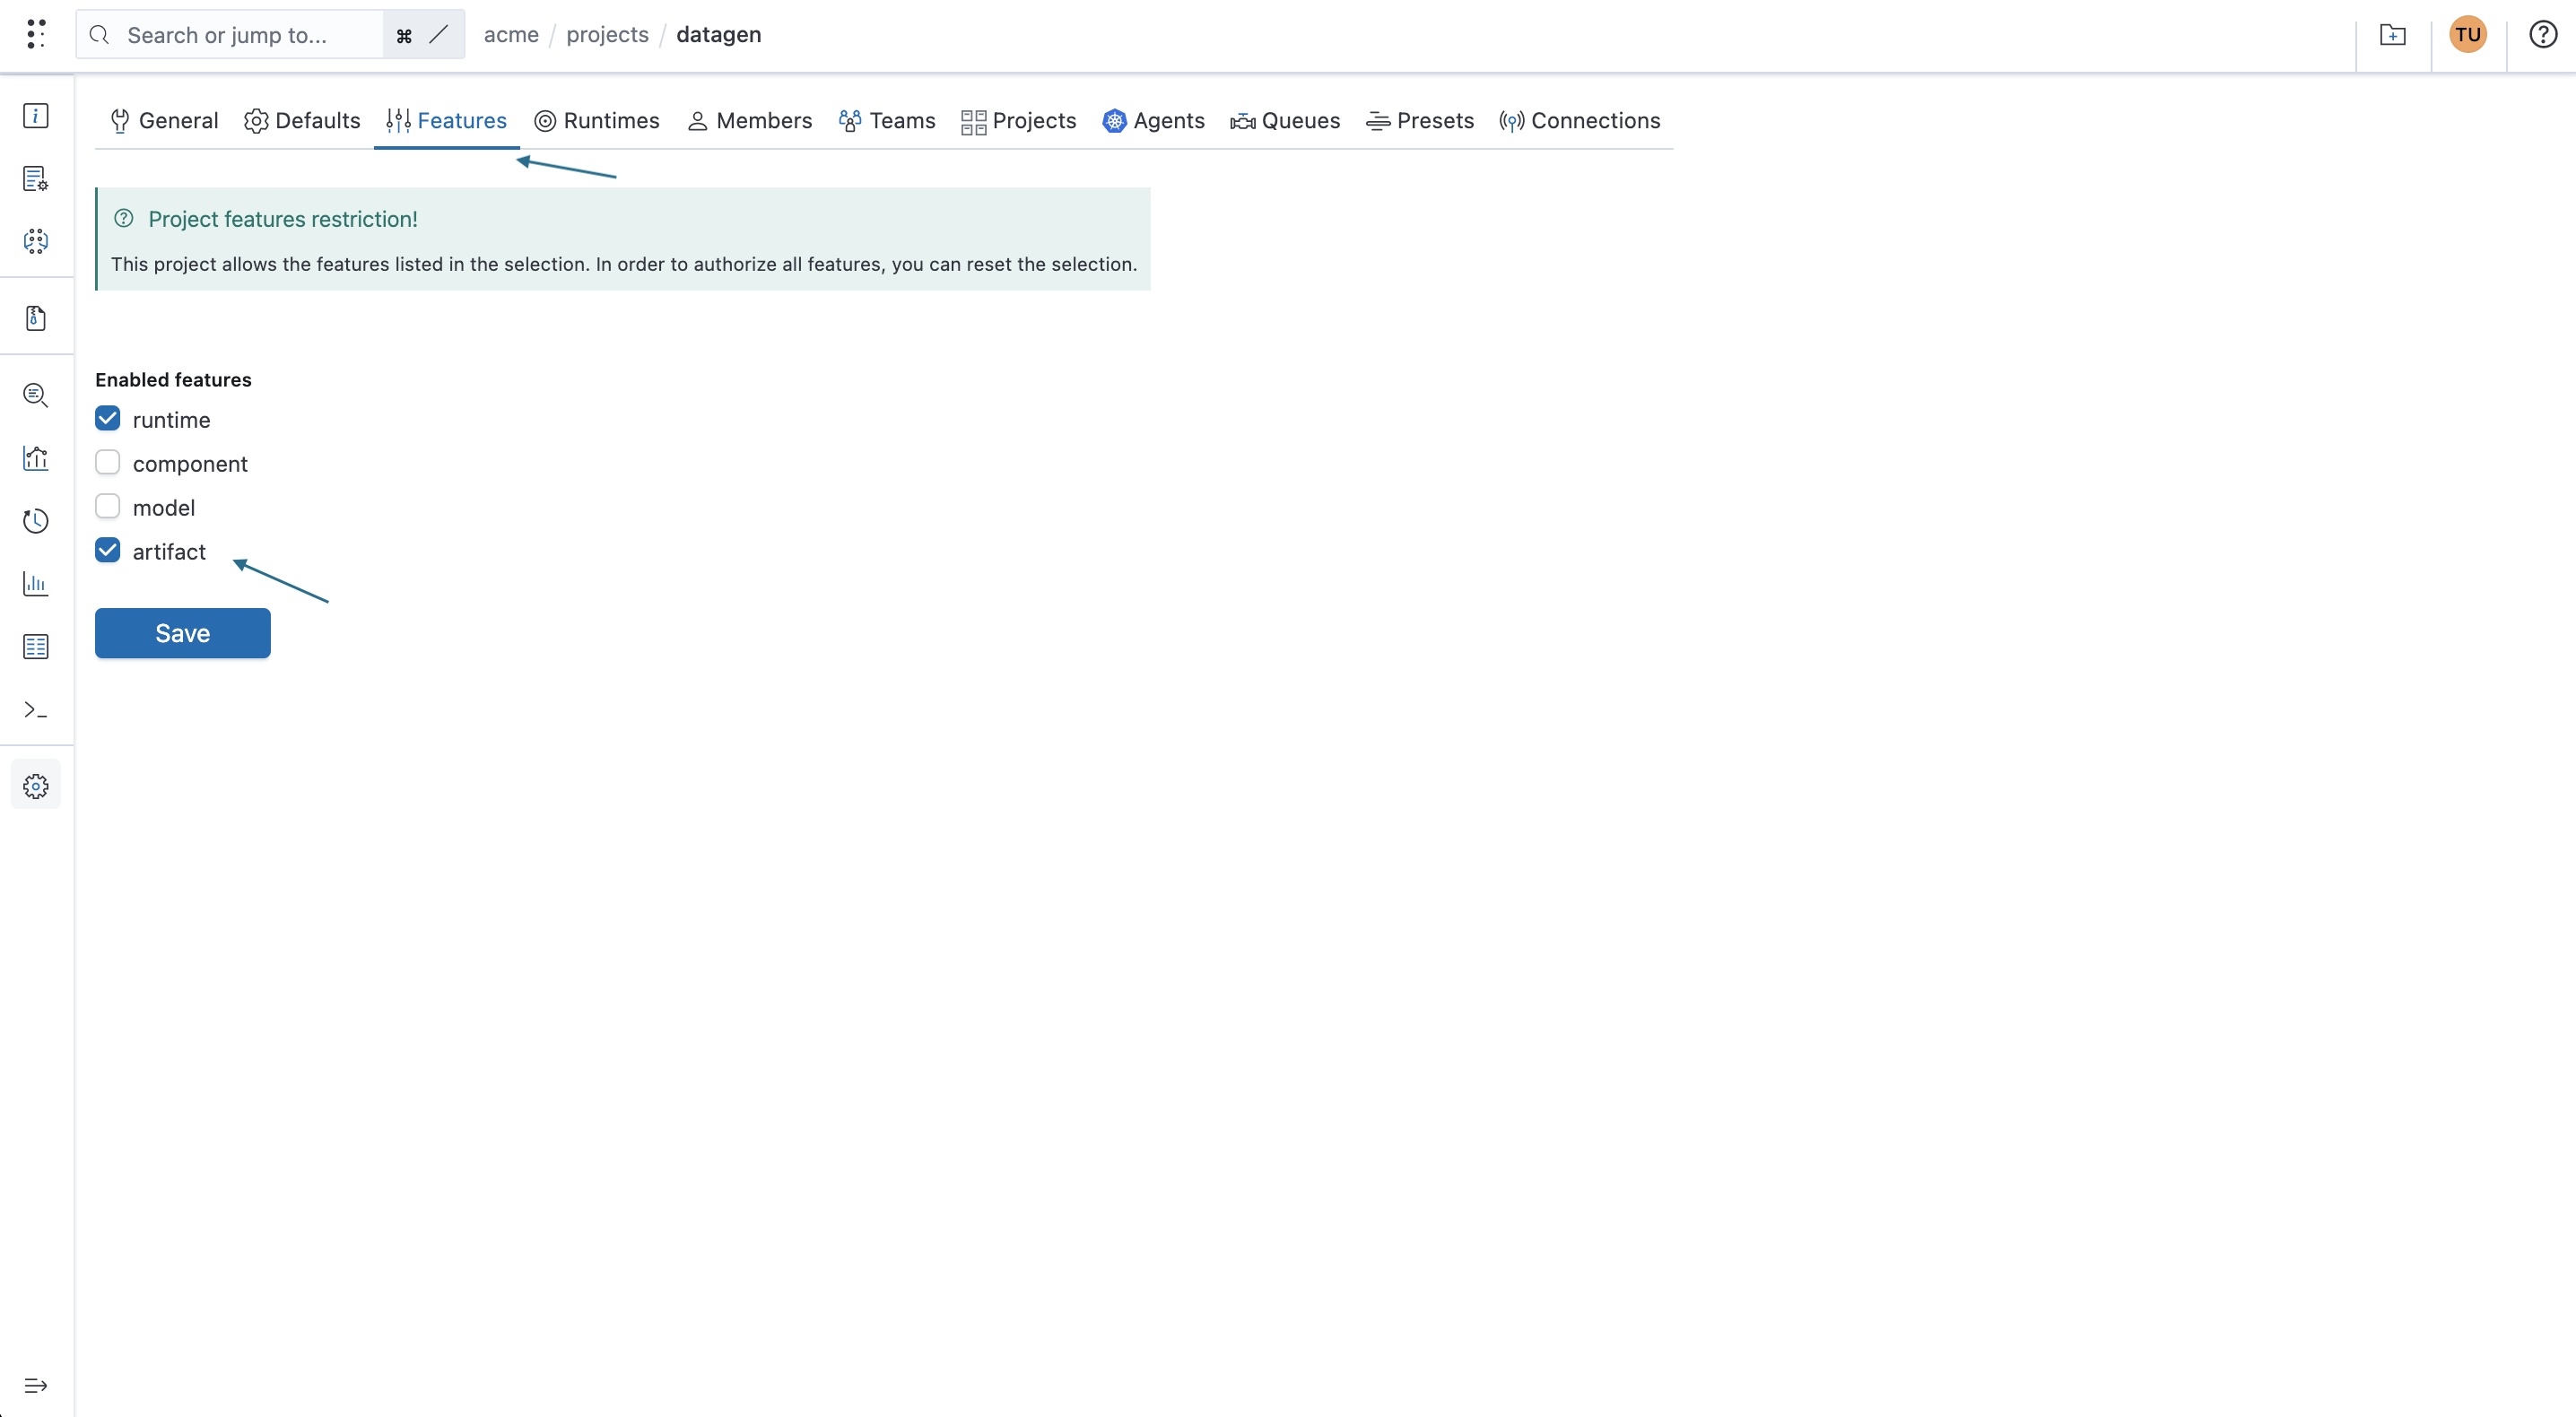The image size is (2576, 1417).
Task: Go to acme organization breadcrumb
Action: [x=511, y=35]
